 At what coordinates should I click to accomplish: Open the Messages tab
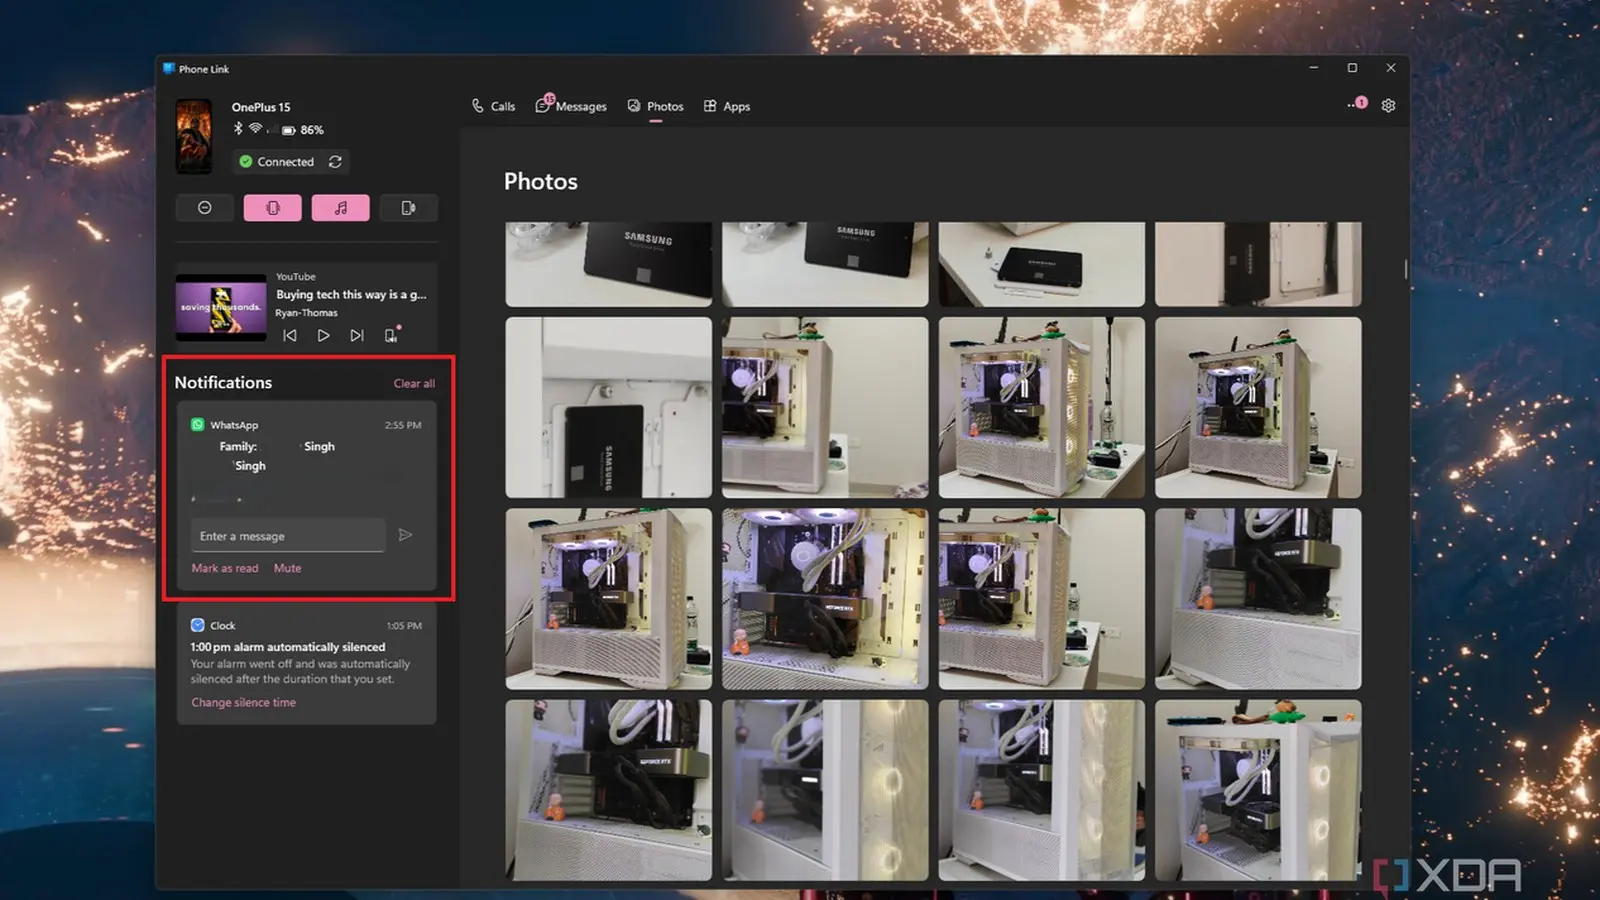point(571,105)
